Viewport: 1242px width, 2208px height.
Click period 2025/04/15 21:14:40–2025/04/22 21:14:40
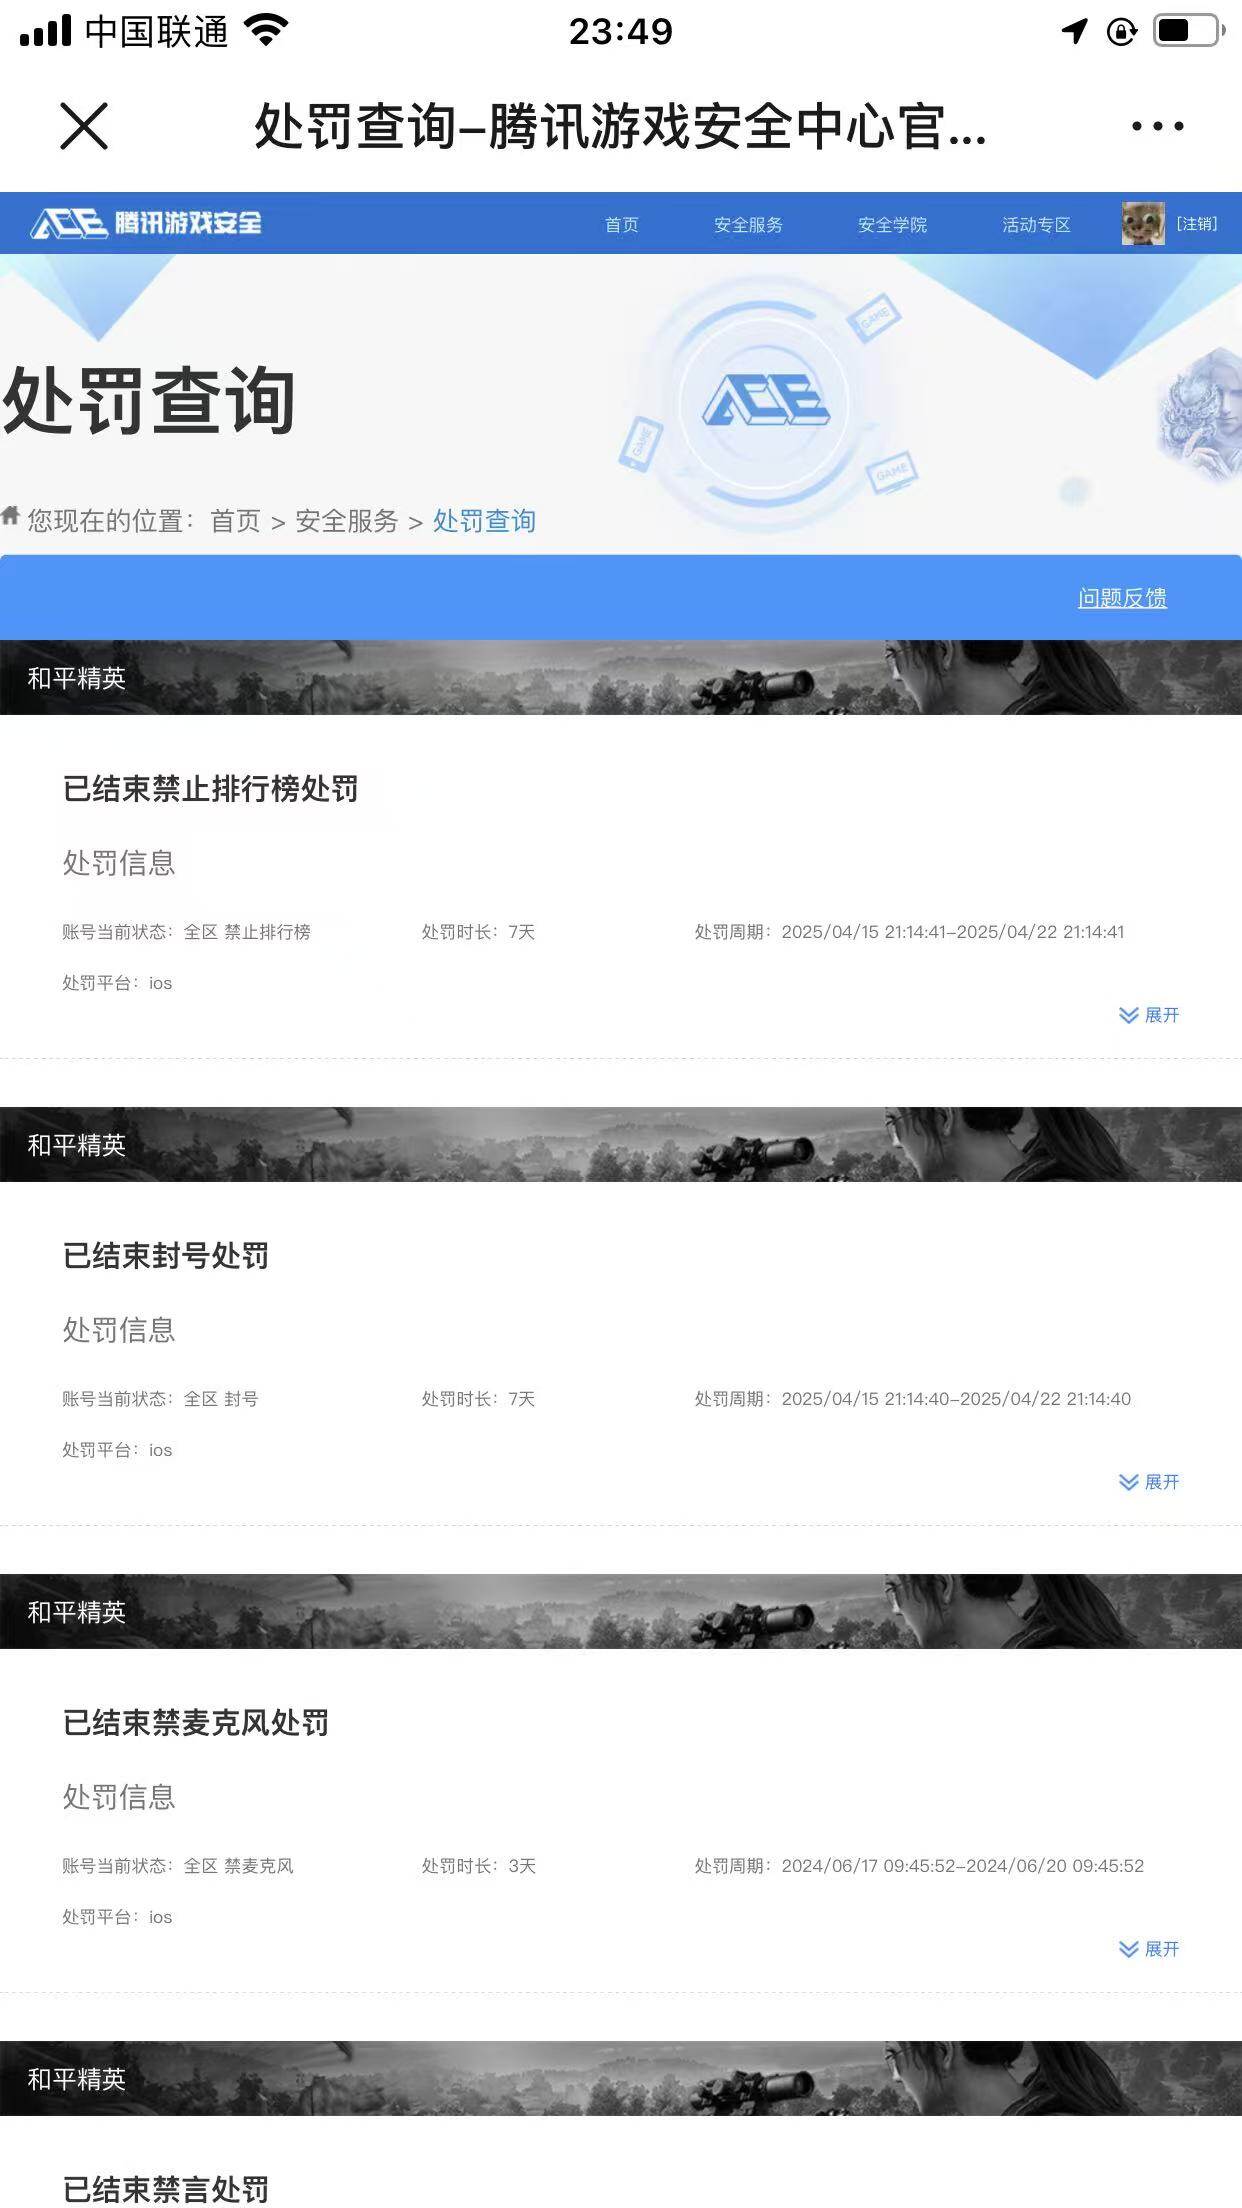tap(956, 1399)
